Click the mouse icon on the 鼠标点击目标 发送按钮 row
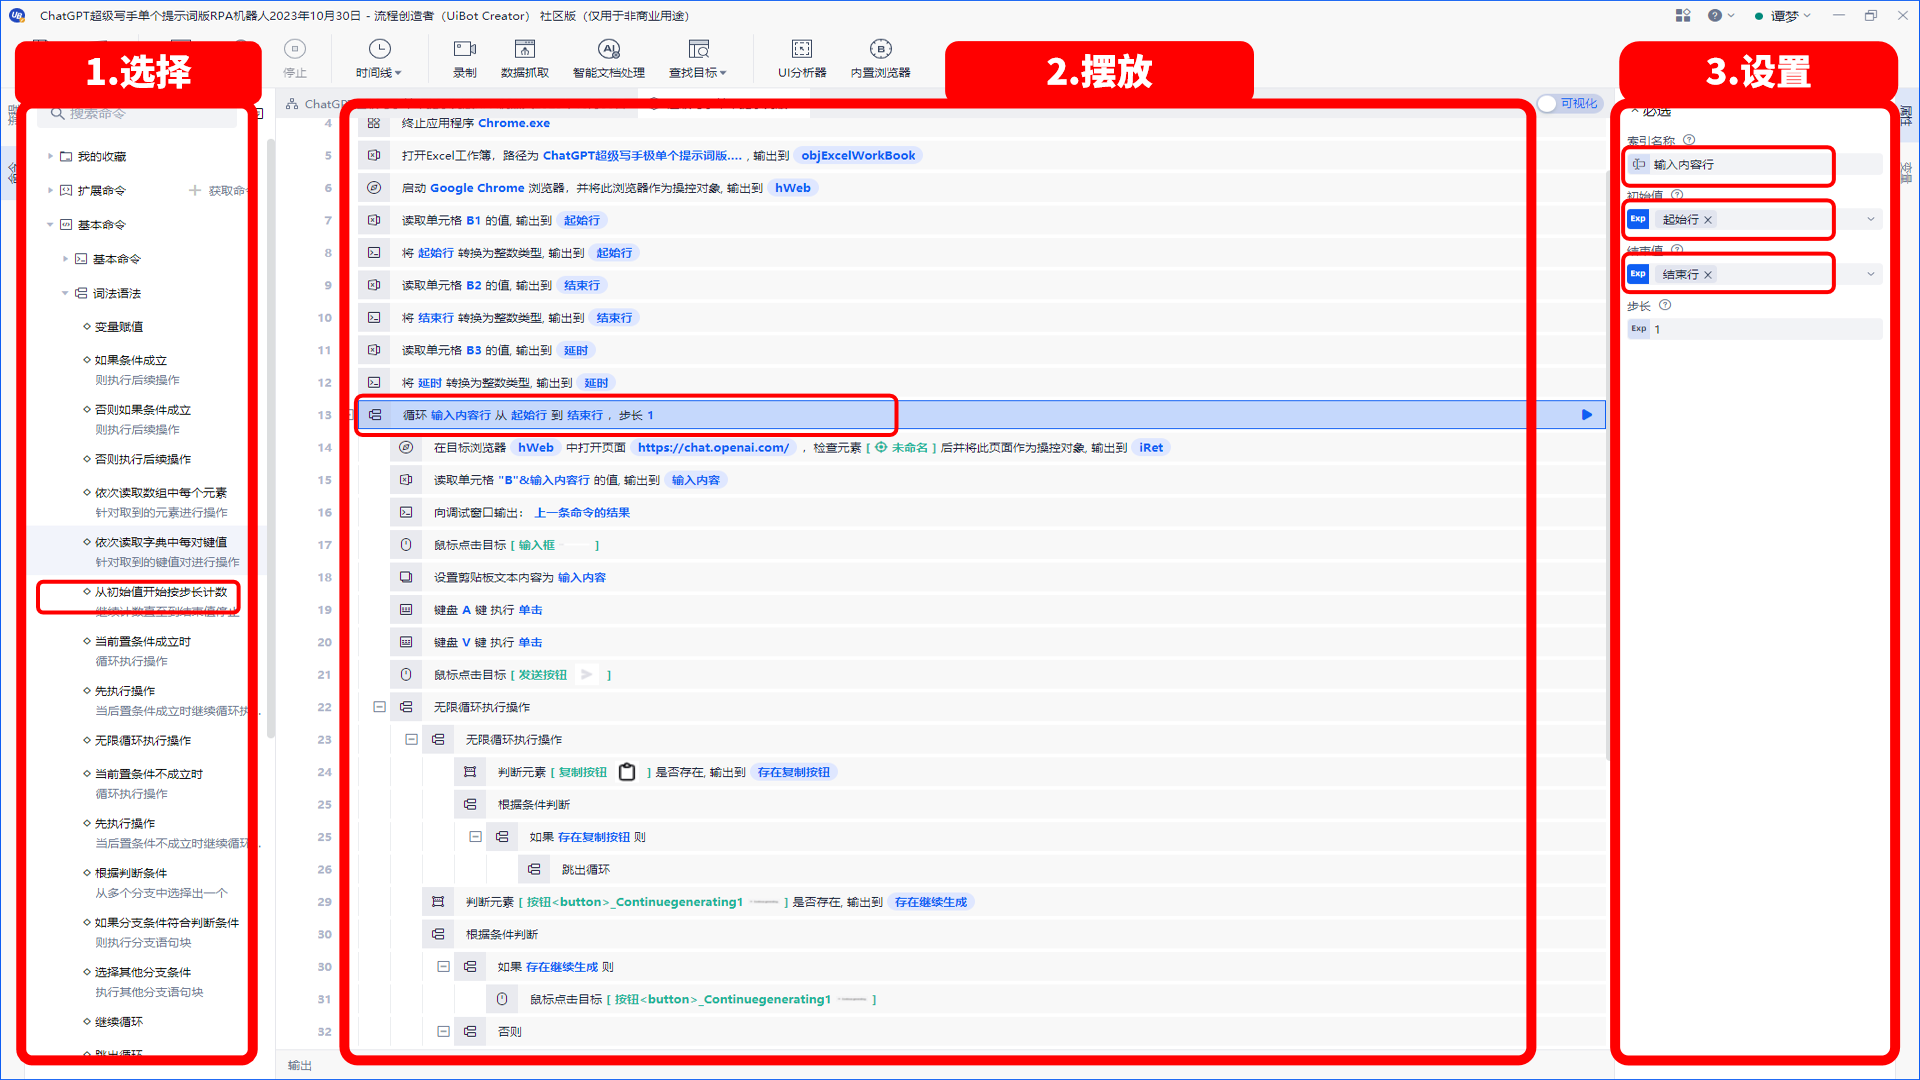Screen dimensions: 1920x1080 (x=406, y=675)
